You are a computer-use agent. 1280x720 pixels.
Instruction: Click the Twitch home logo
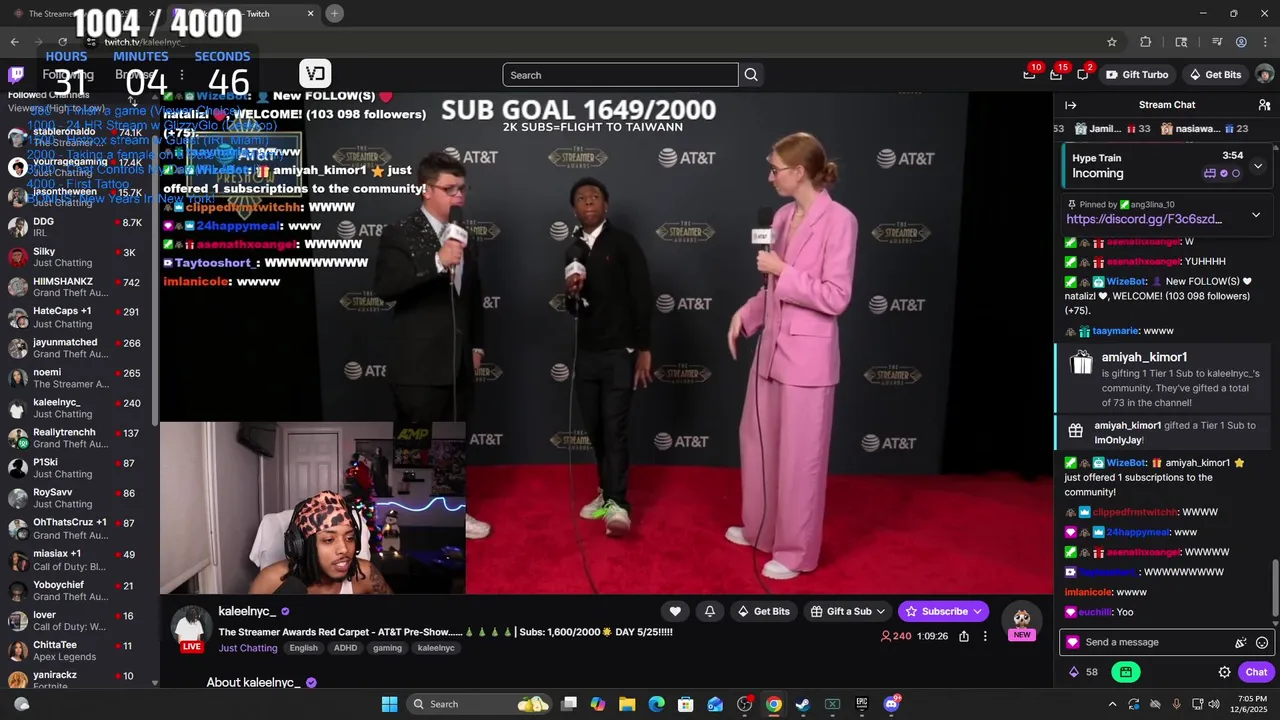click(16, 75)
